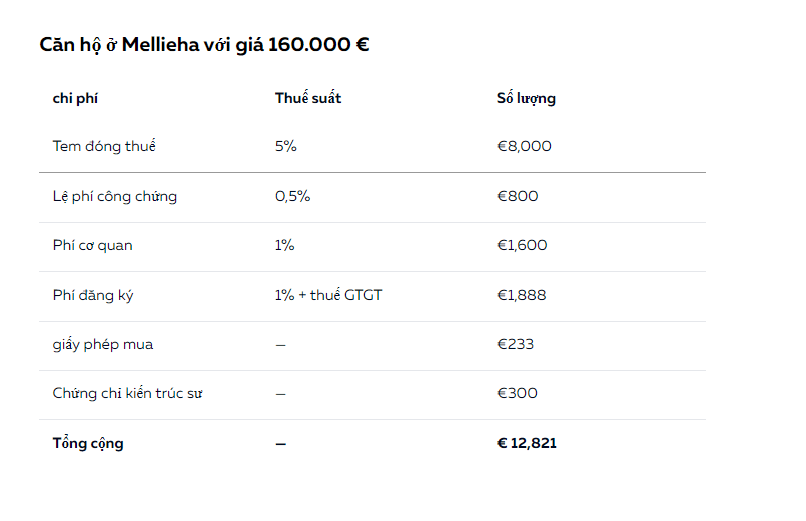This screenshot has width=806, height=521.
Task: Click the "chi phí" column header
Action: [x=75, y=98]
